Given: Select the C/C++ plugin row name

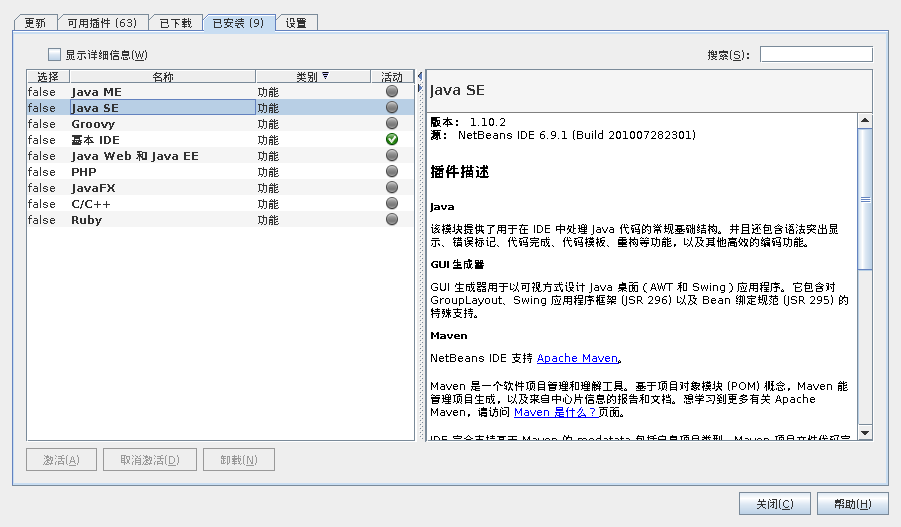Looking at the screenshot, I should click(91, 204).
